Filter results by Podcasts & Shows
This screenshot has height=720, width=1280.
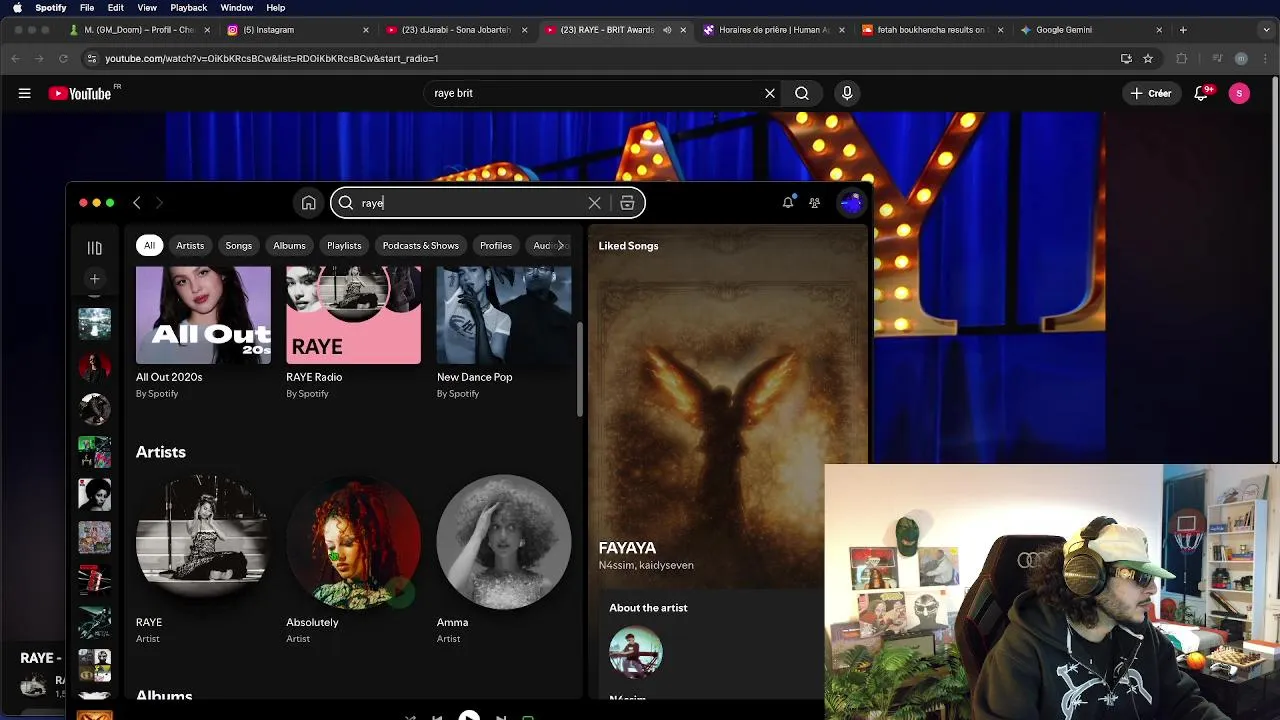point(421,245)
